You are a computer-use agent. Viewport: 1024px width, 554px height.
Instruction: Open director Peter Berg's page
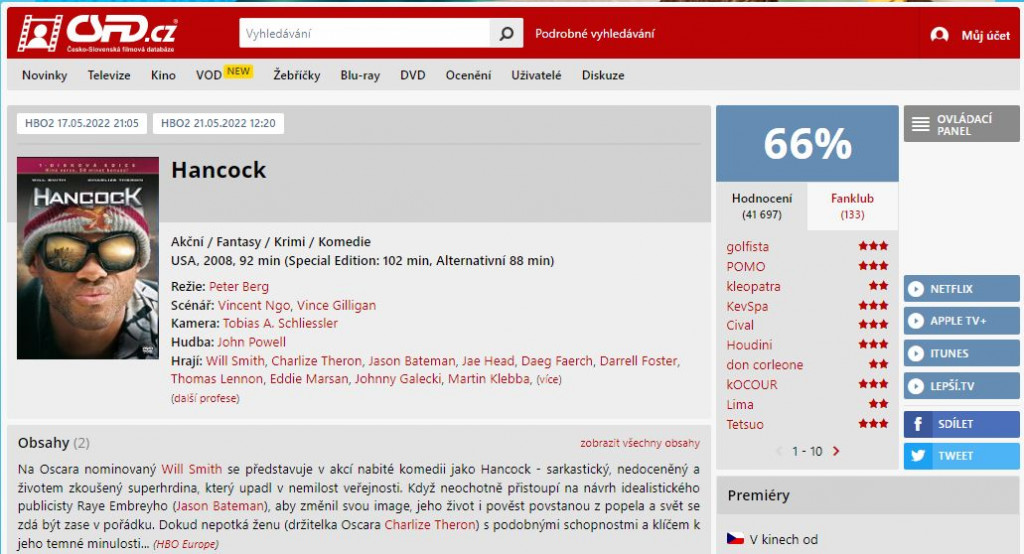[x=238, y=286]
